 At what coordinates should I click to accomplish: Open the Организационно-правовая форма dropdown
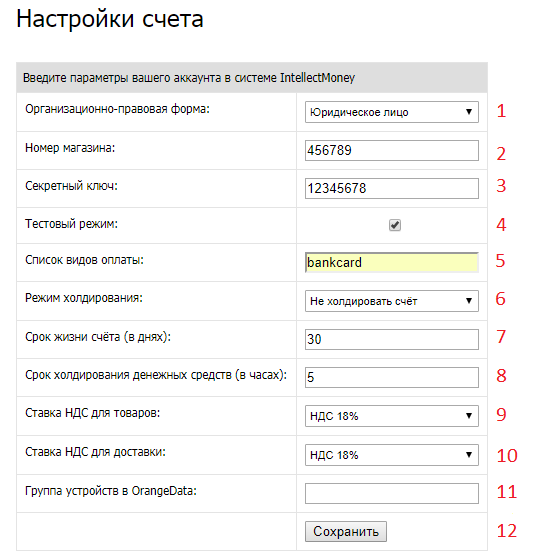(391, 112)
